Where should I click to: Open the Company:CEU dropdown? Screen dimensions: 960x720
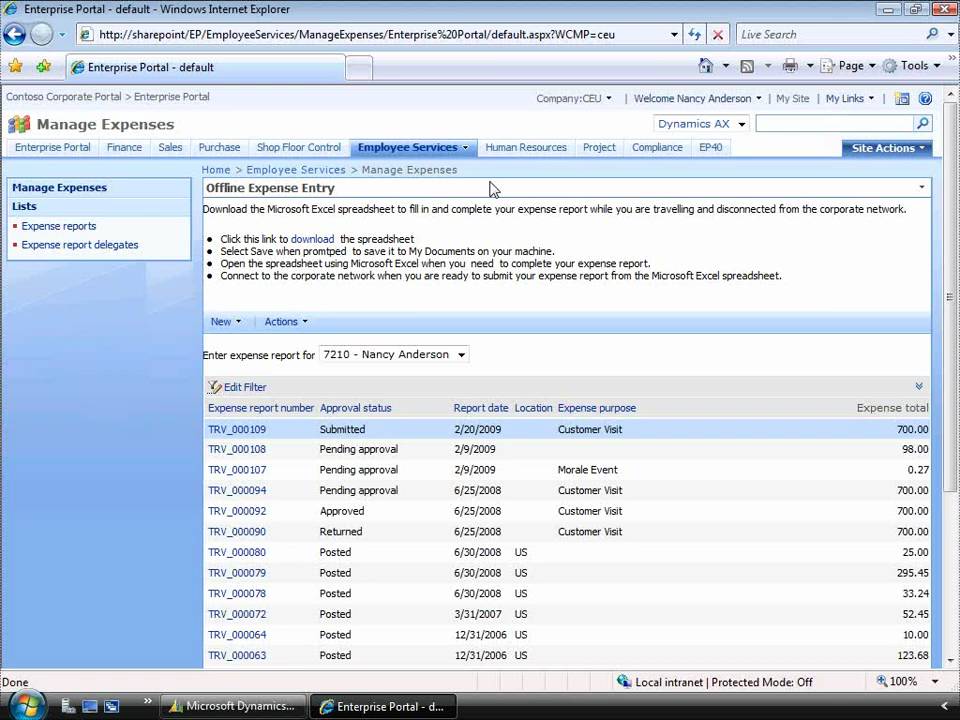coord(574,99)
